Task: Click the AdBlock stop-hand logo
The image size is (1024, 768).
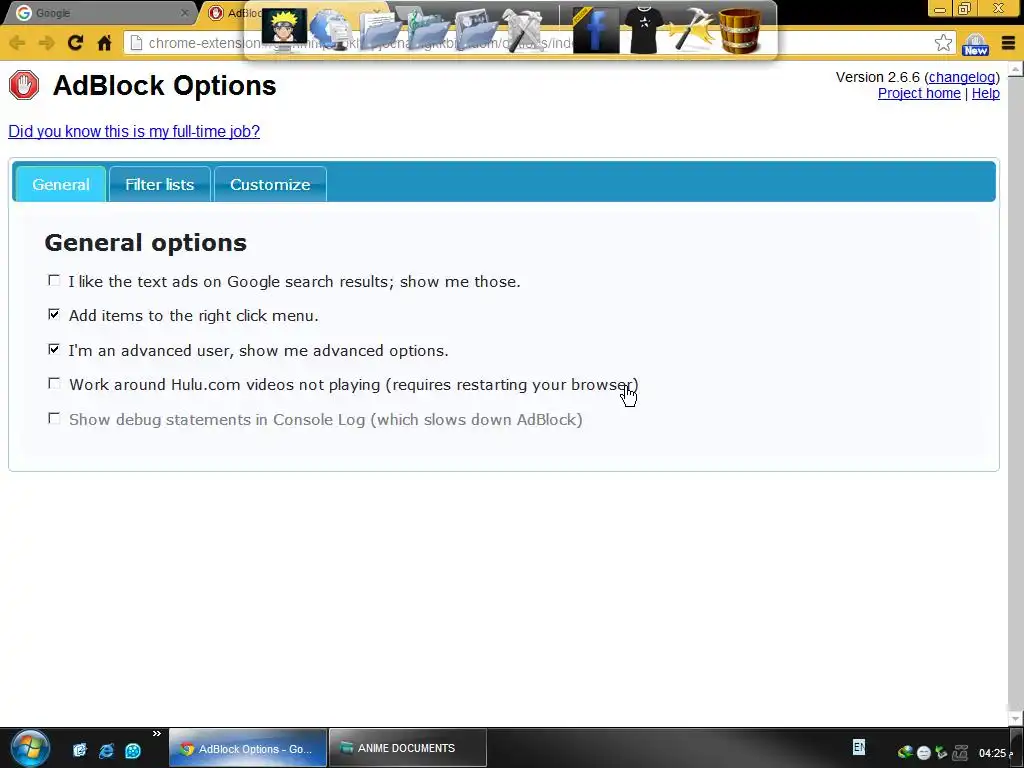Action: click(24, 86)
